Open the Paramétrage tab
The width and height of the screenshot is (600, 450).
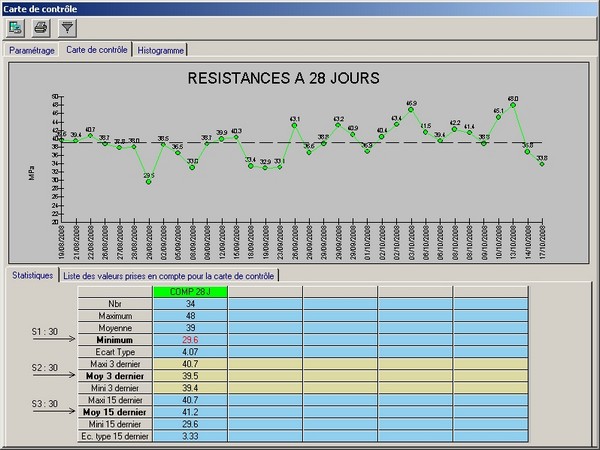tap(31, 50)
